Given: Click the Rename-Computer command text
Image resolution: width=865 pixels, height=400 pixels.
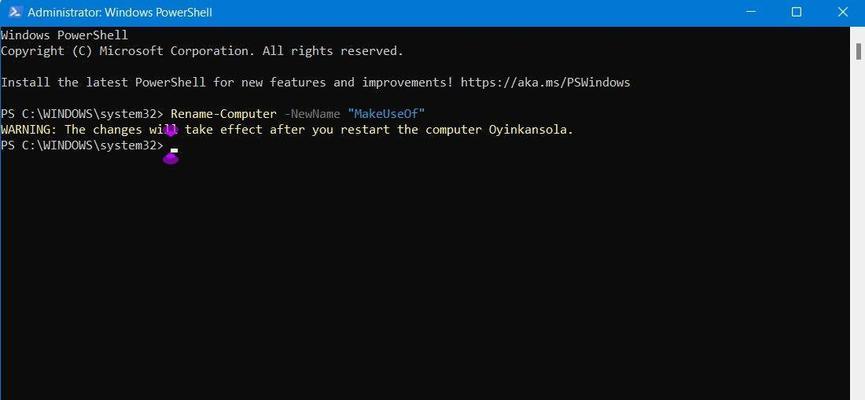Looking at the screenshot, I should pos(223,114).
